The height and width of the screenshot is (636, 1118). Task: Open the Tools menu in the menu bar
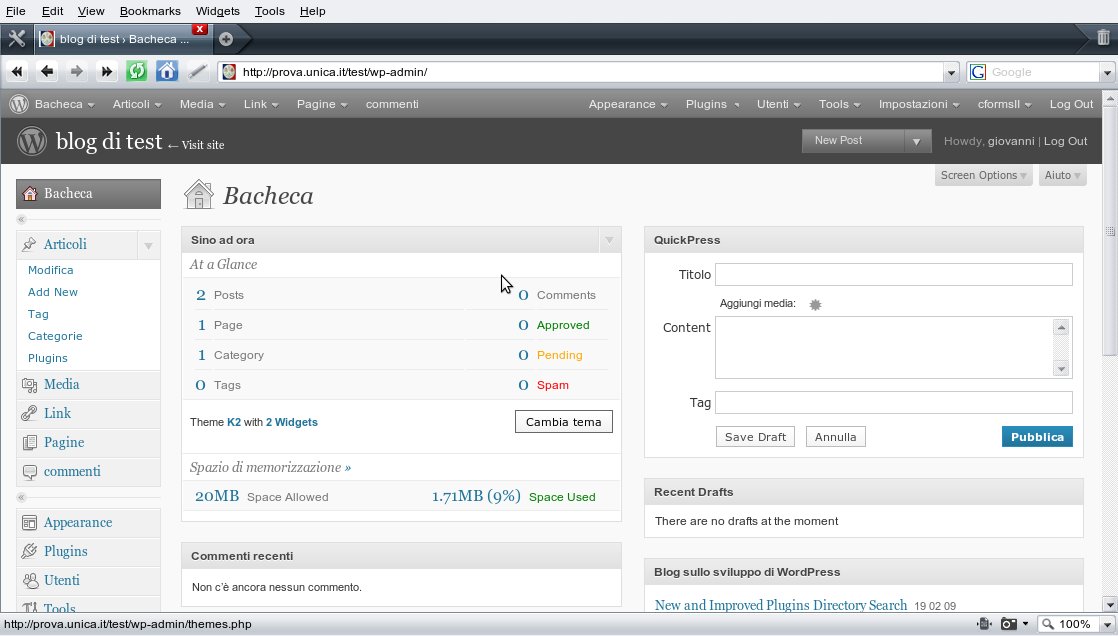(270, 11)
